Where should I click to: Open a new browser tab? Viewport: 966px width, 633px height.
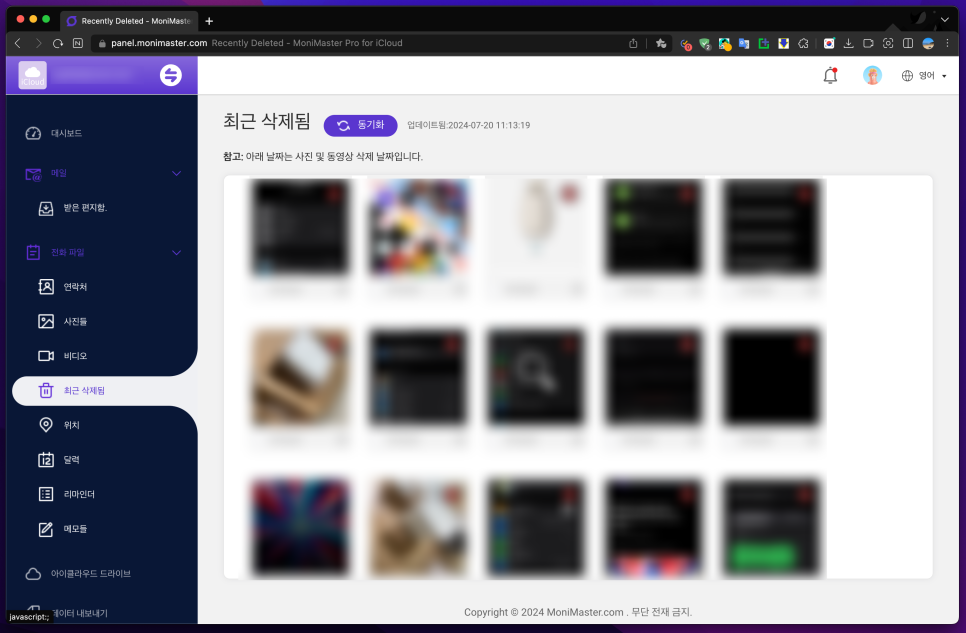(x=209, y=21)
